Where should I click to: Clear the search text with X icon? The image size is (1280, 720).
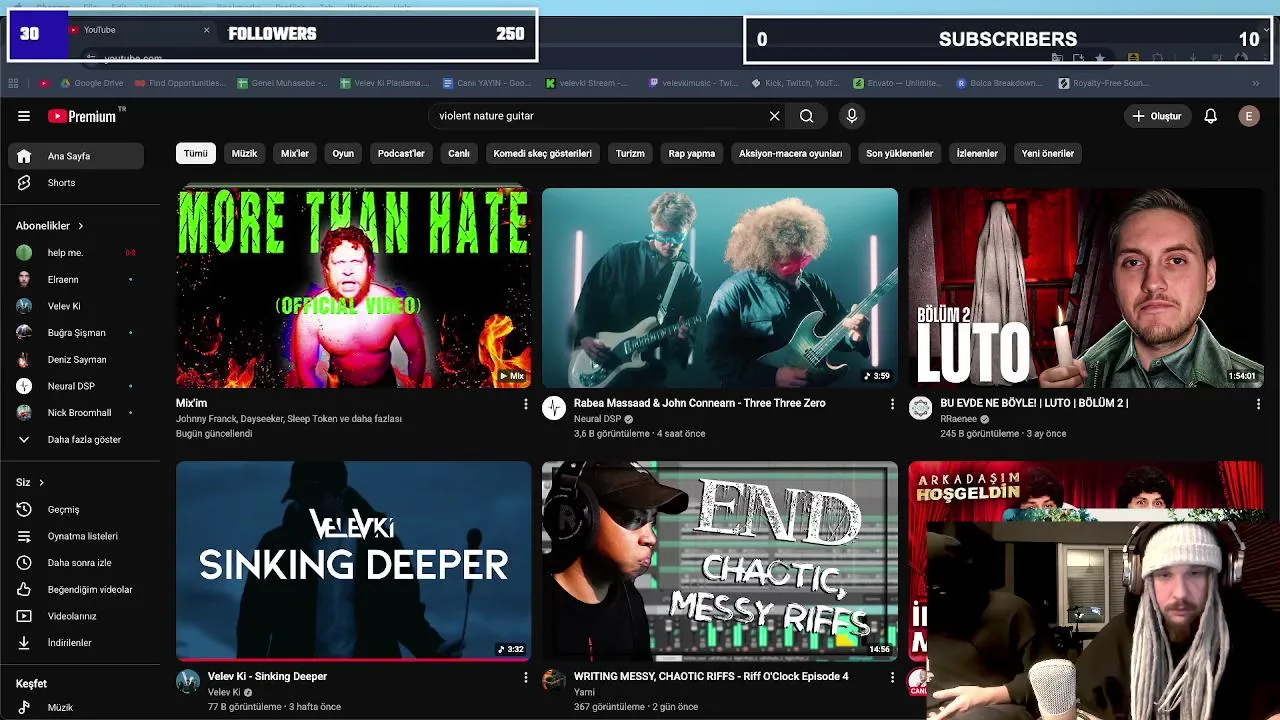click(x=774, y=116)
